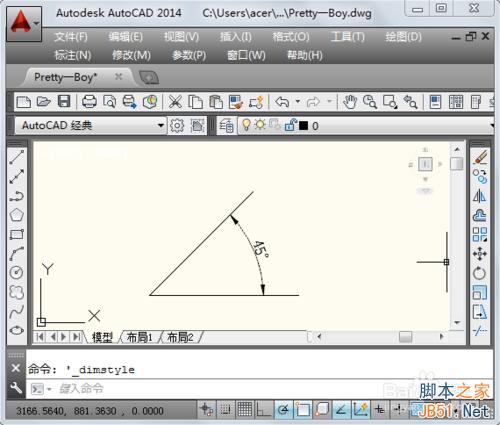Image resolution: width=500 pixels, height=425 pixels.
Task: Click the Rotate tool
Action: point(480,273)
